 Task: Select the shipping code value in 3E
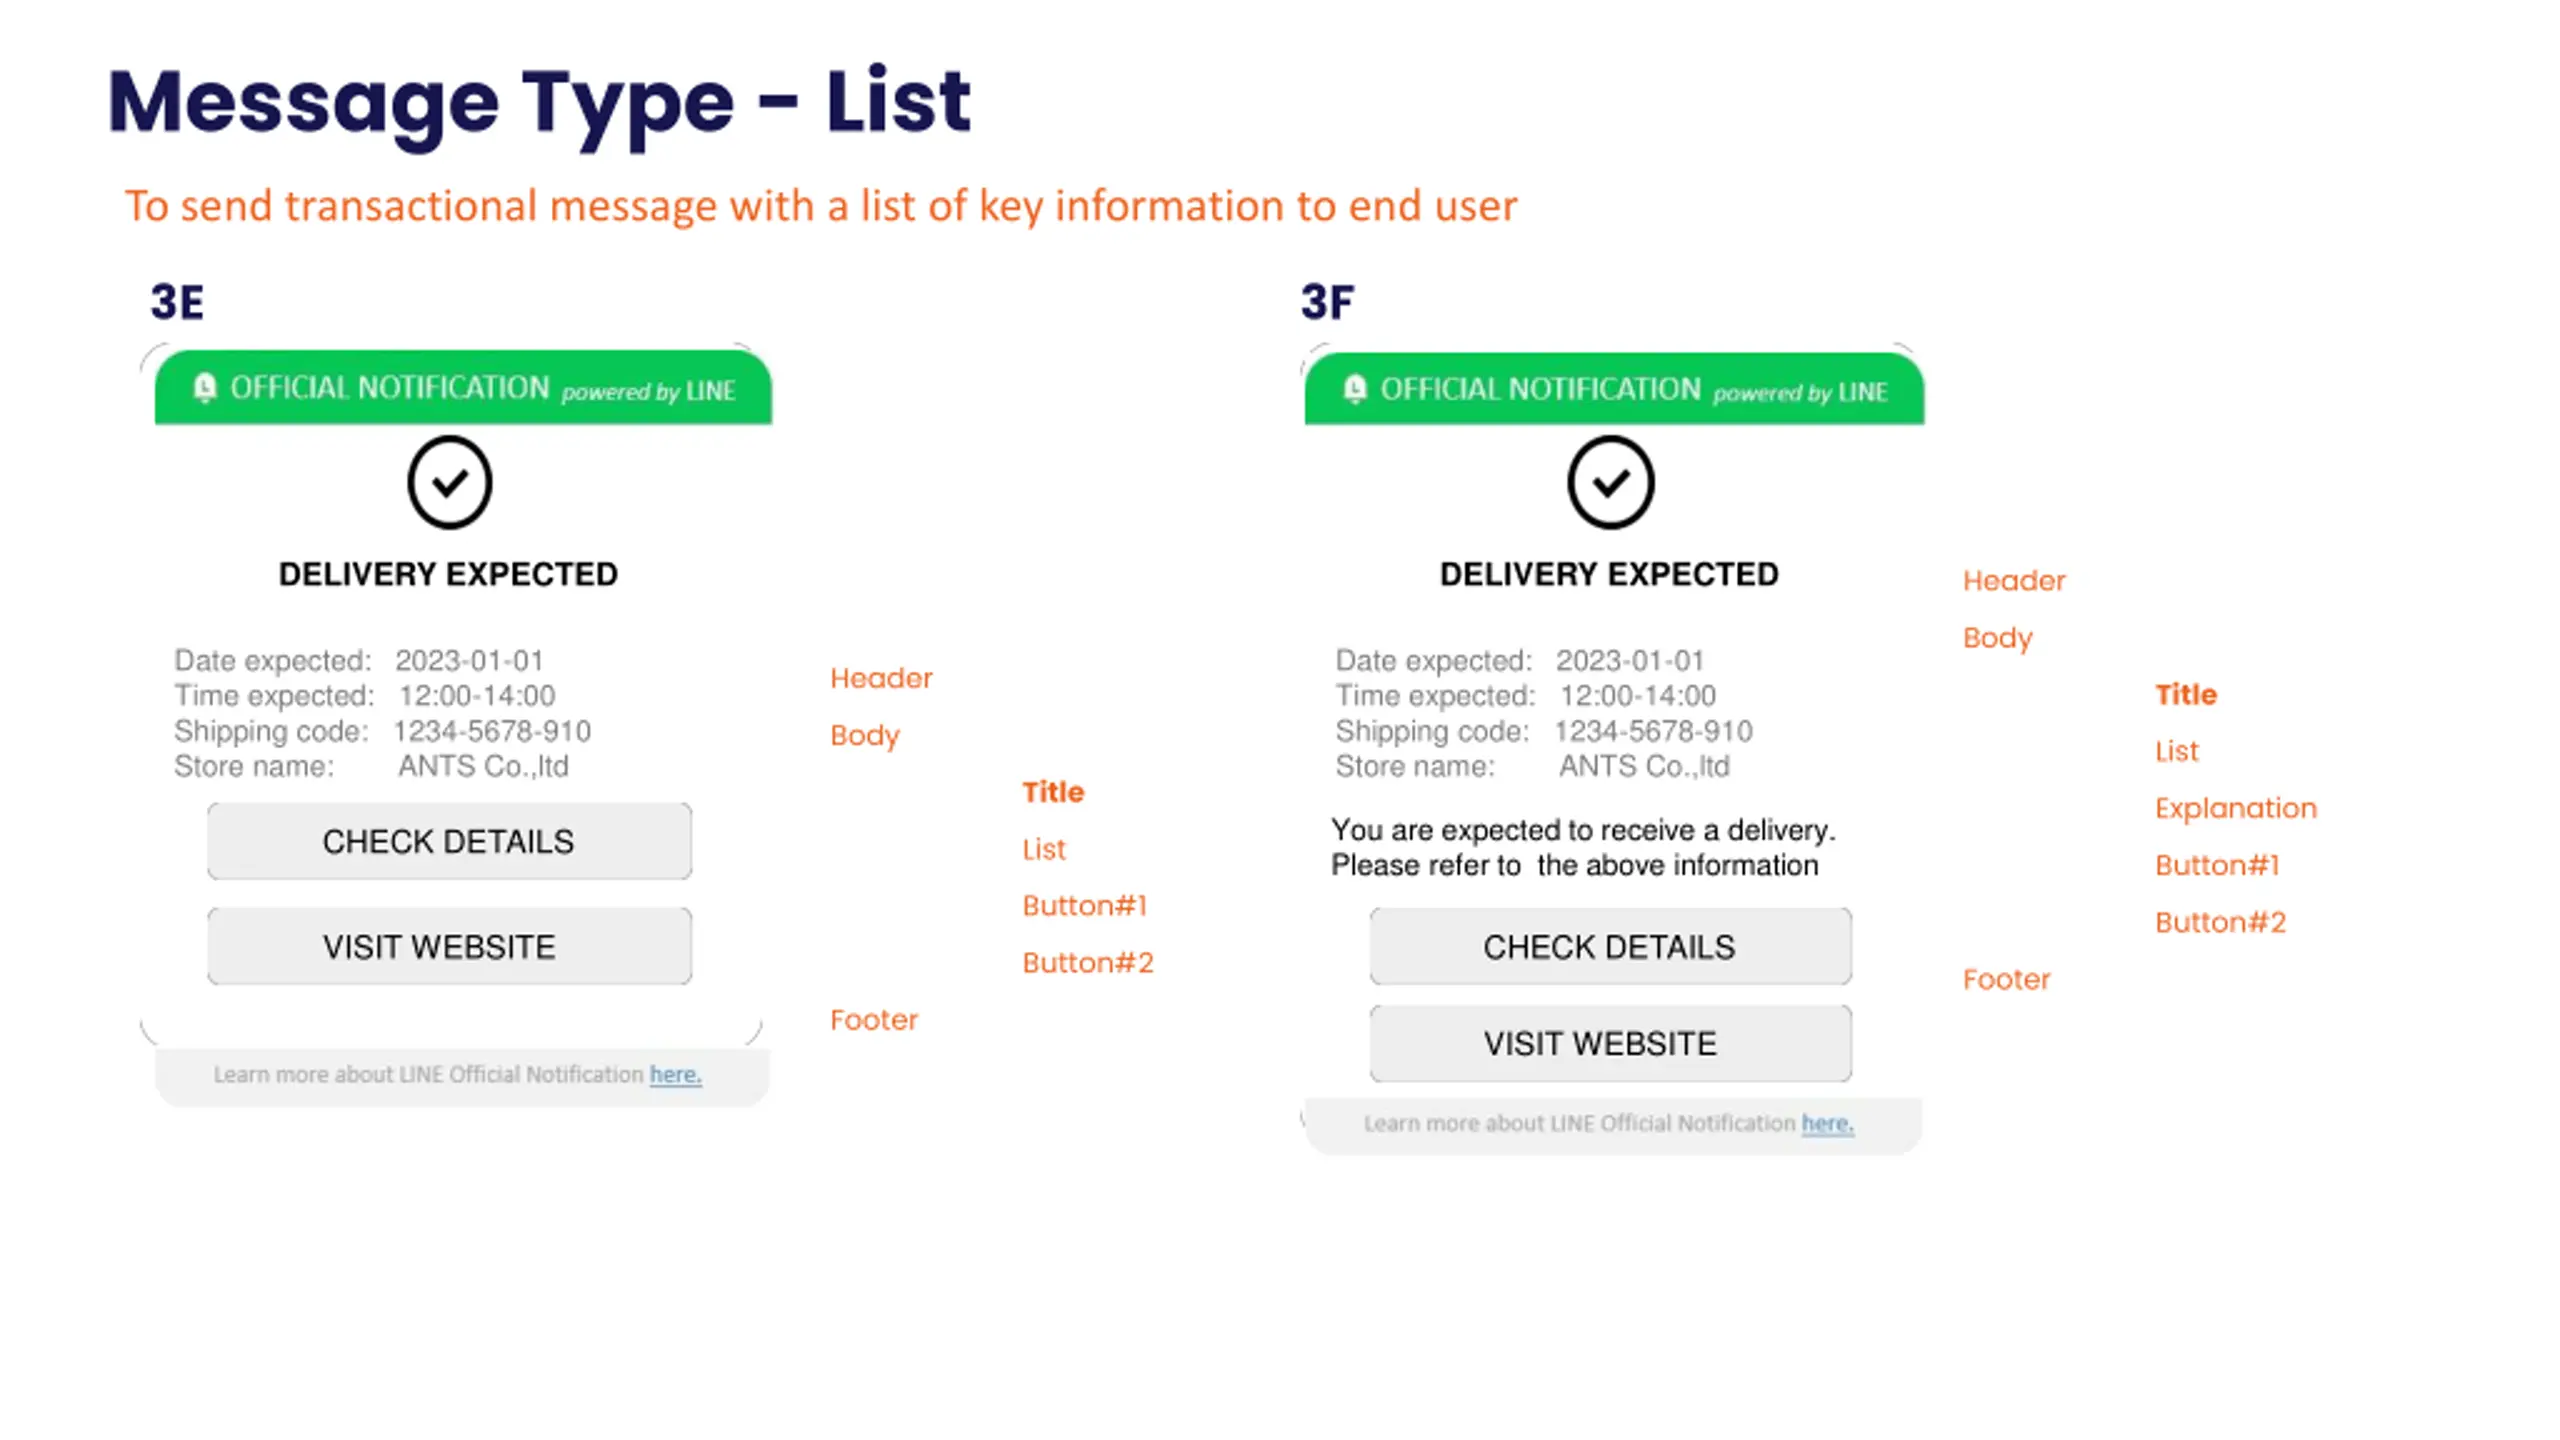(492, 731)
